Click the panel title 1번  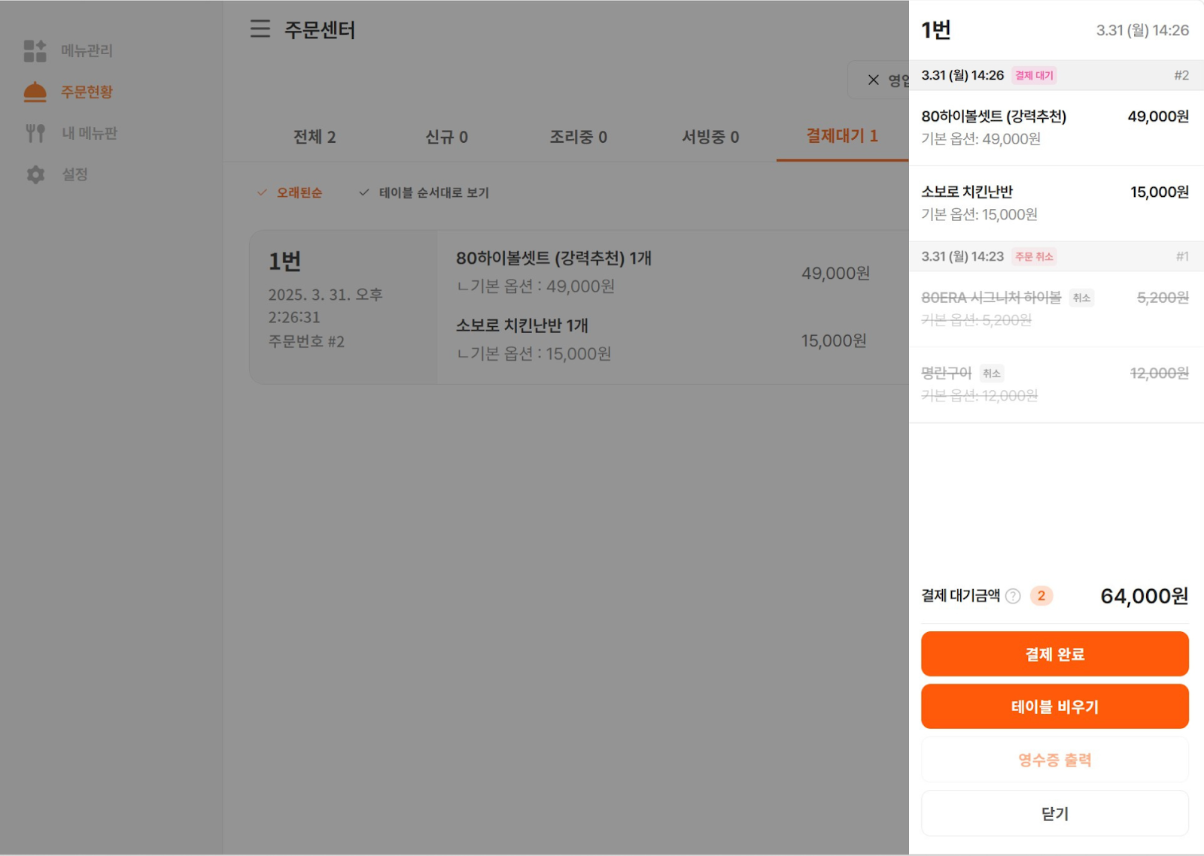coord(936,30)
